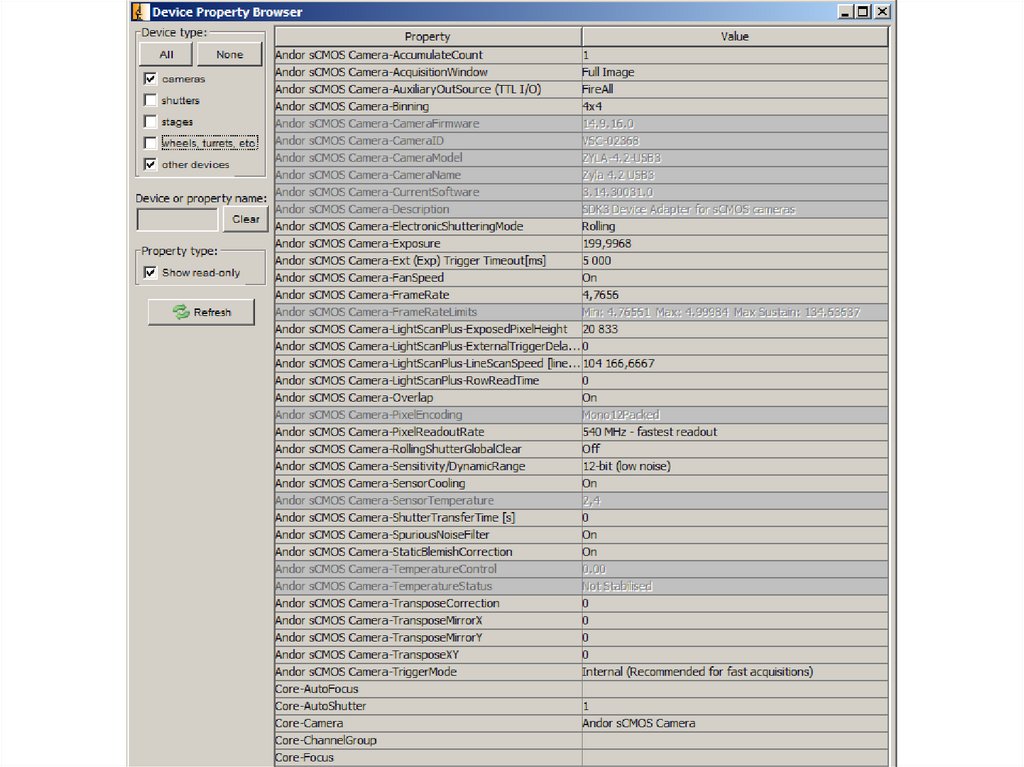Screen dimensions: 1024x767
Task: Click the Core-AutoShutter value '1'
Action: click(x=735, y=706)
